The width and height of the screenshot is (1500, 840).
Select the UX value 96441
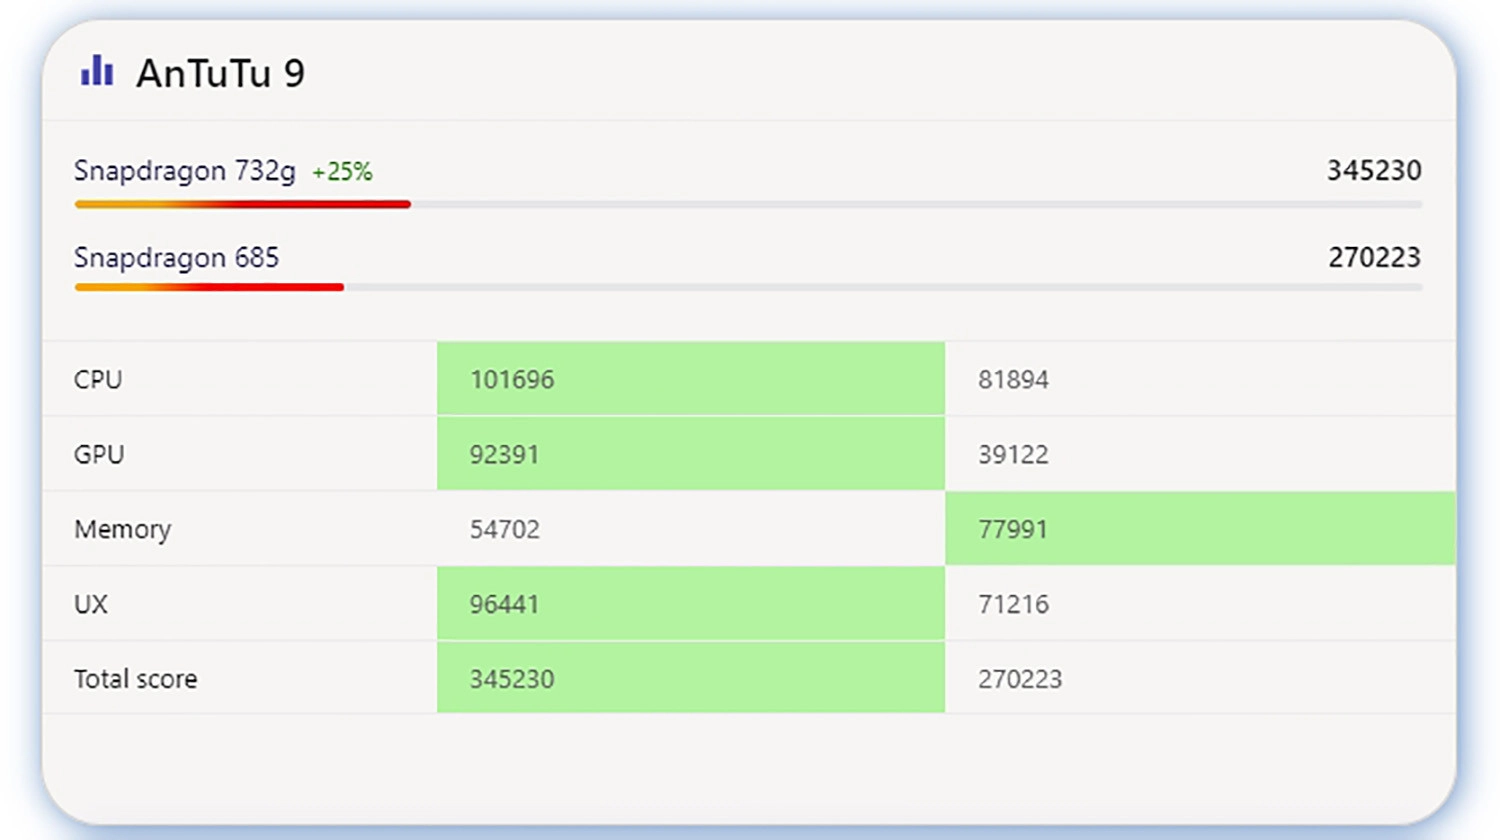[x=504, y=604]
